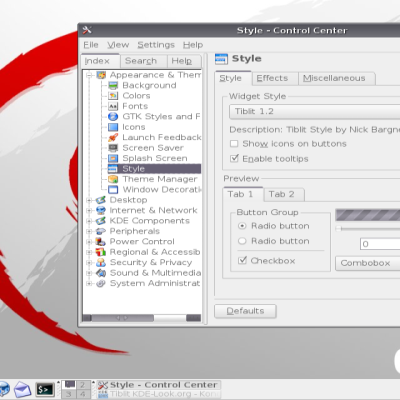Viewport: 400px width, 400px height.
Task: Select the first Radio button in preview
Action: point(242,226)
